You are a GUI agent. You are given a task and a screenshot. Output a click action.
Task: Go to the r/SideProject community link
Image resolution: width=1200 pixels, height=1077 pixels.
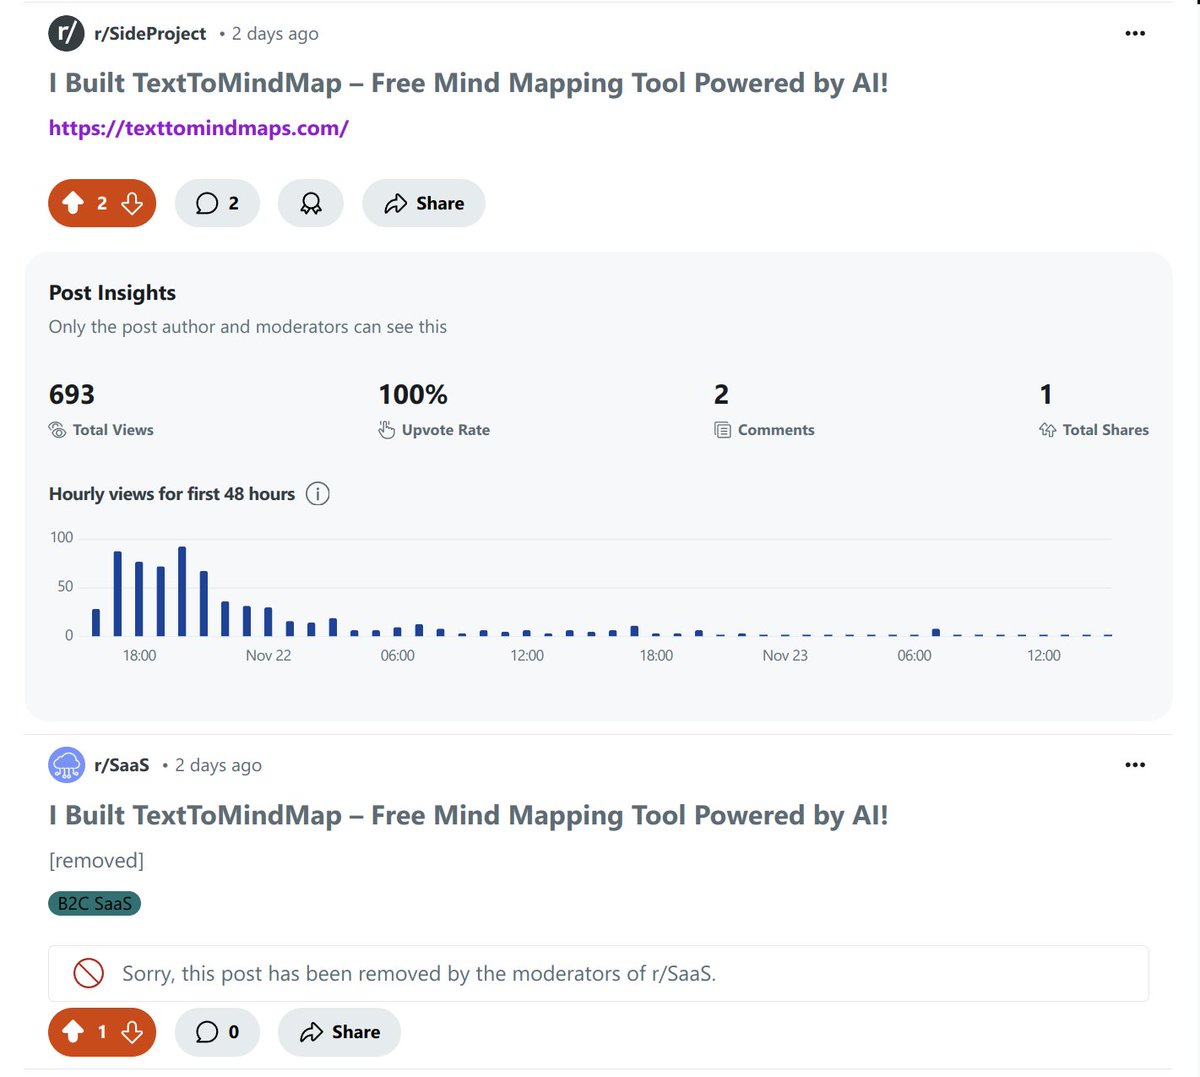tap(150, 34)
